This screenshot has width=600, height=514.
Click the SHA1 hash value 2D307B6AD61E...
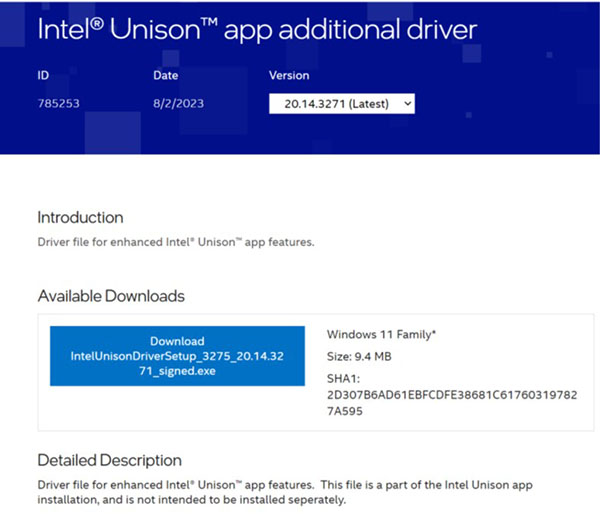point(452,403)
